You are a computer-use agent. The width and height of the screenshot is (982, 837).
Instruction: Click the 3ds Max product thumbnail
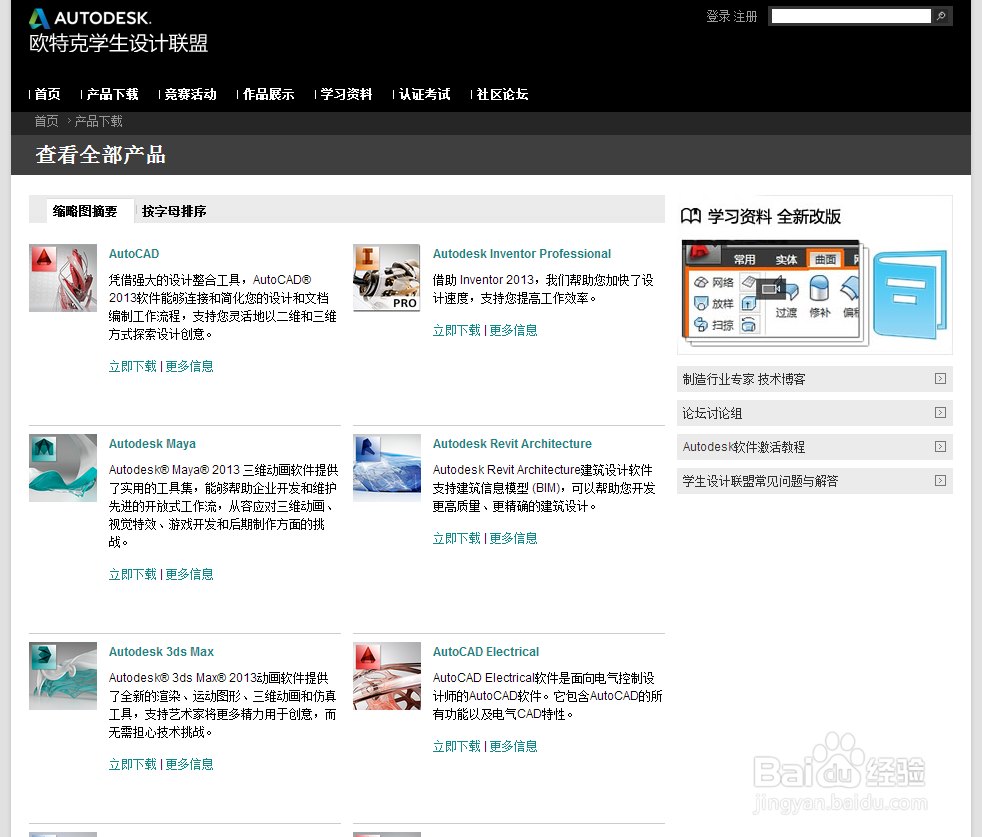point(63,676)
